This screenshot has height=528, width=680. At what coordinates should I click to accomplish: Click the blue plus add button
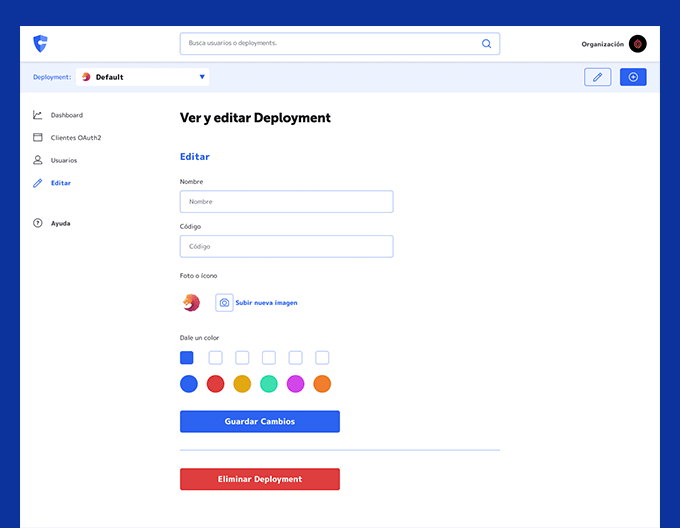[x=633, y=77]
